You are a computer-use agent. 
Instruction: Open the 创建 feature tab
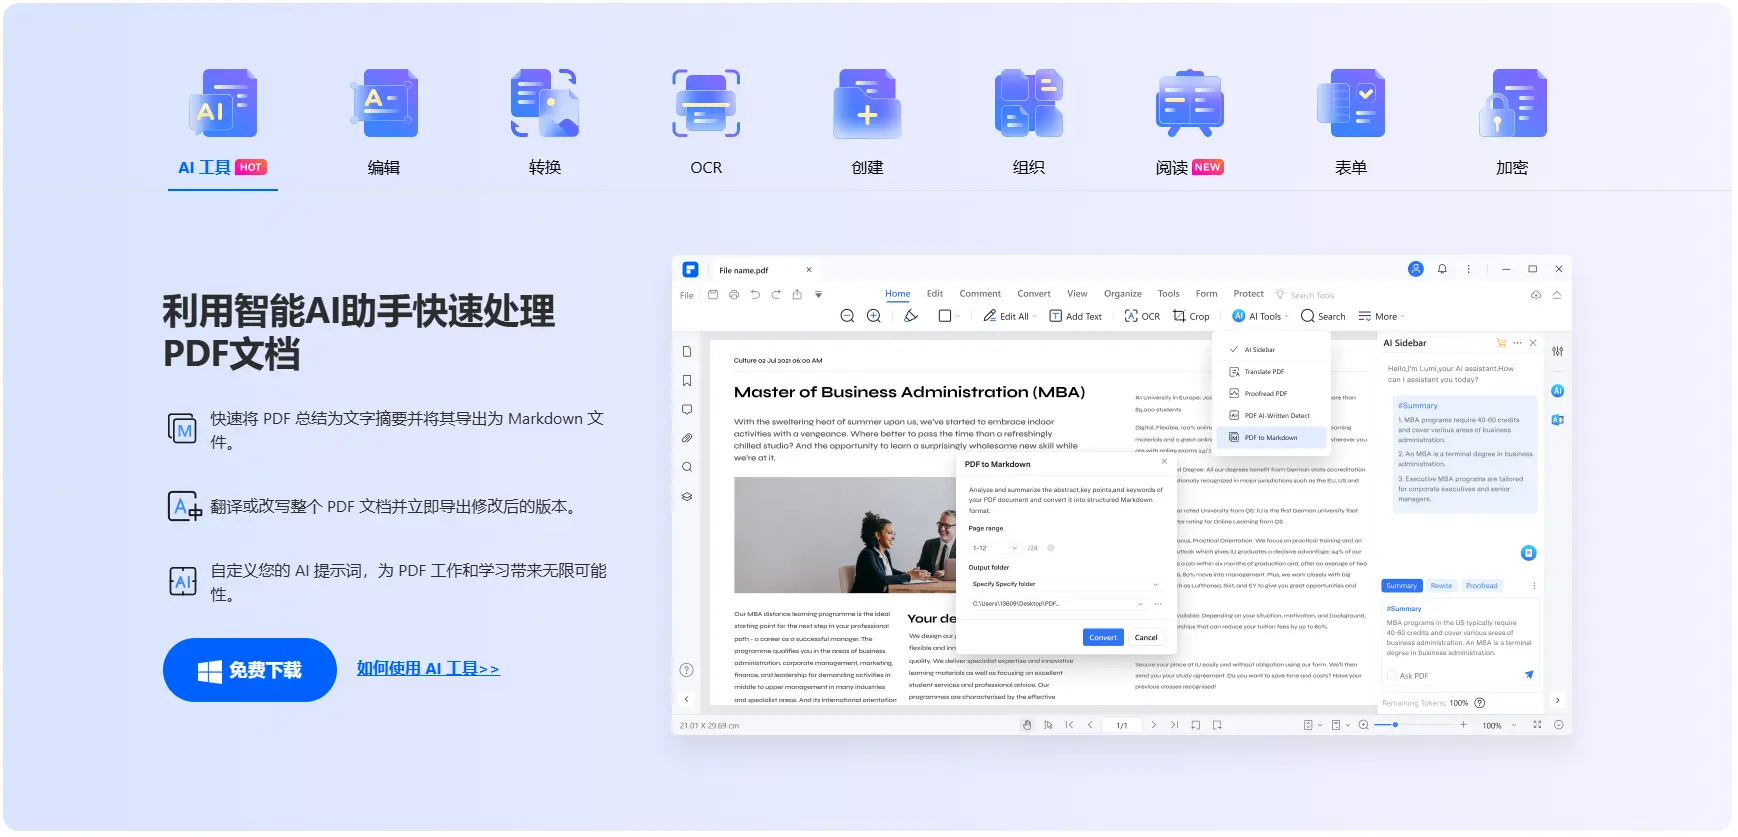[x=867, y=125]
